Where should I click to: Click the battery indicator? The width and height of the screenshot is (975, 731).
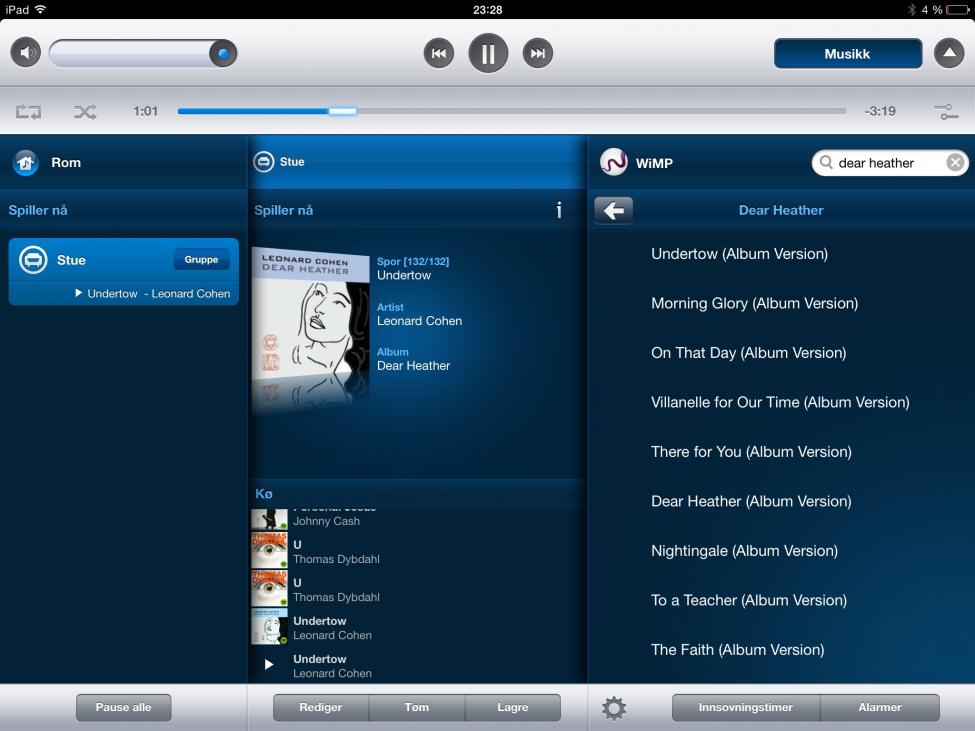958,9
